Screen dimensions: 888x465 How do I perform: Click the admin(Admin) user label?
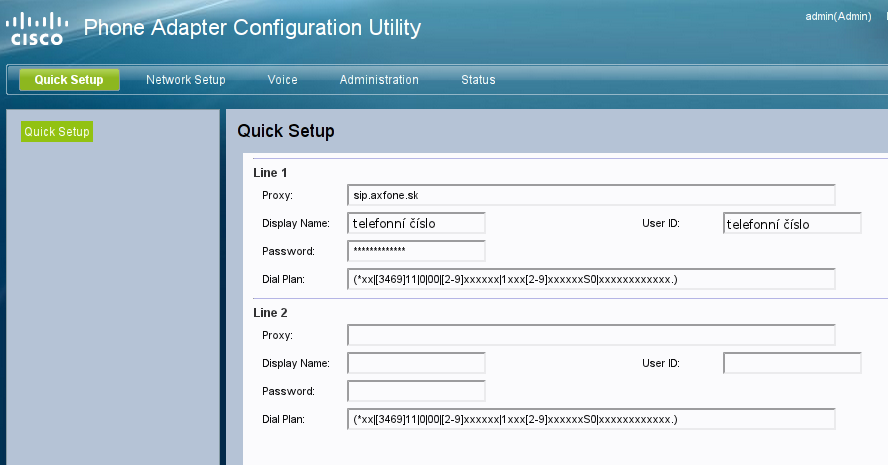tap(838, 17)
